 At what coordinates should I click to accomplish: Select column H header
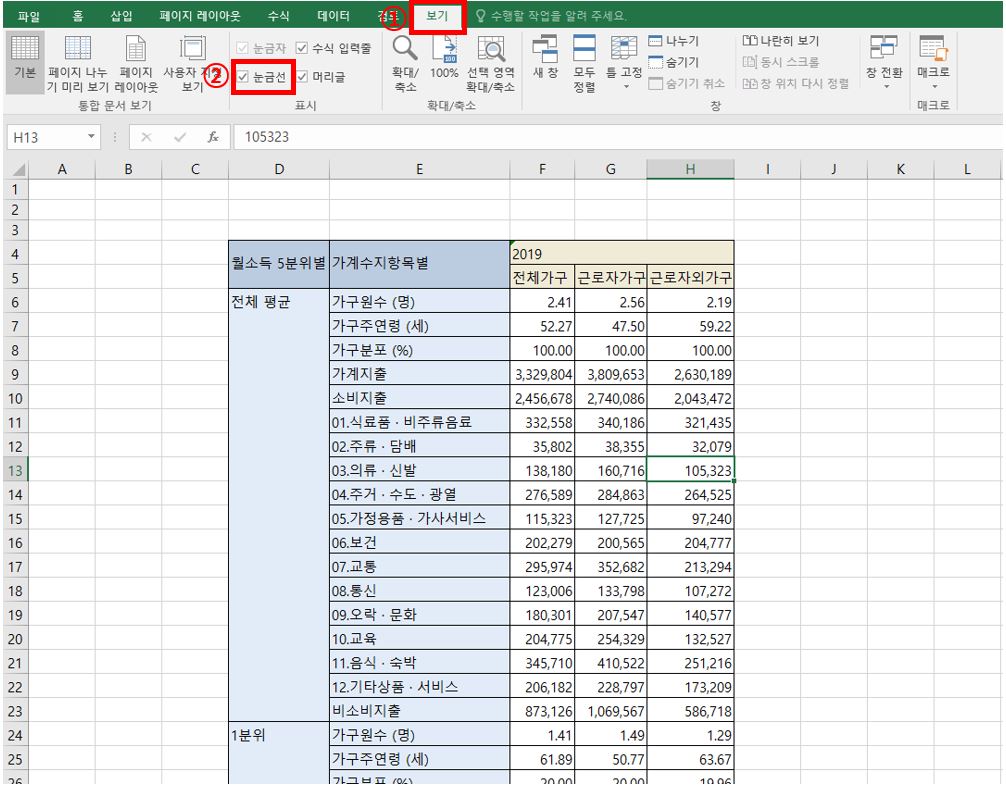pyautogui.click(x=690, y=169)
